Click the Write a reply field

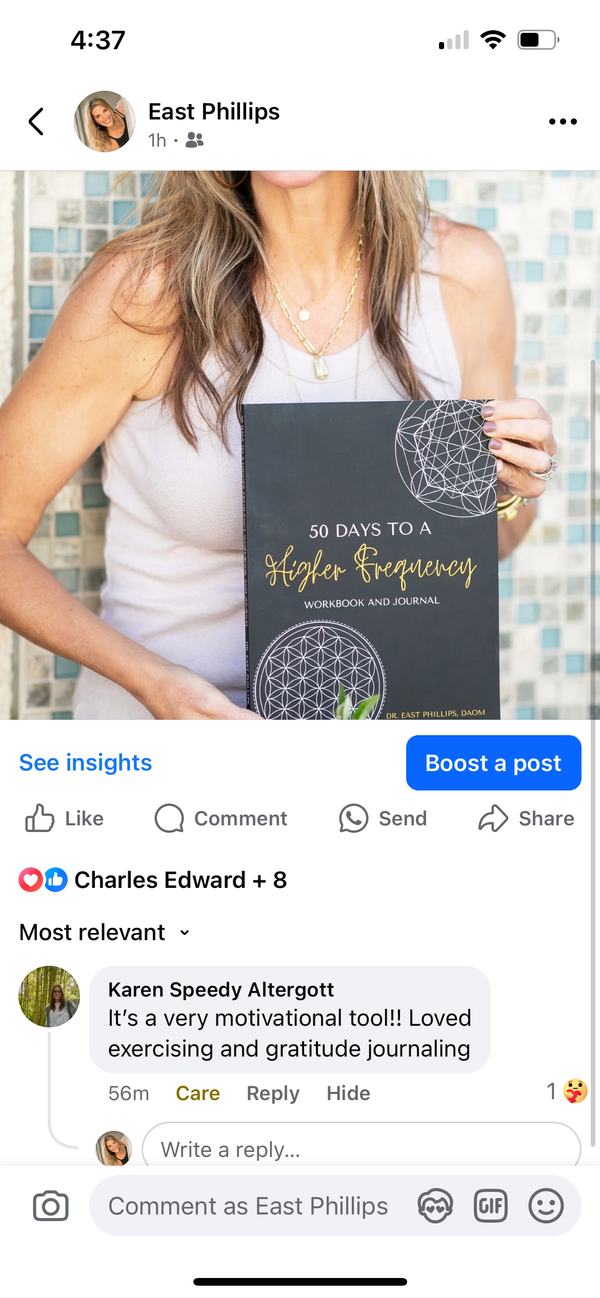(x=361, y=1148)
